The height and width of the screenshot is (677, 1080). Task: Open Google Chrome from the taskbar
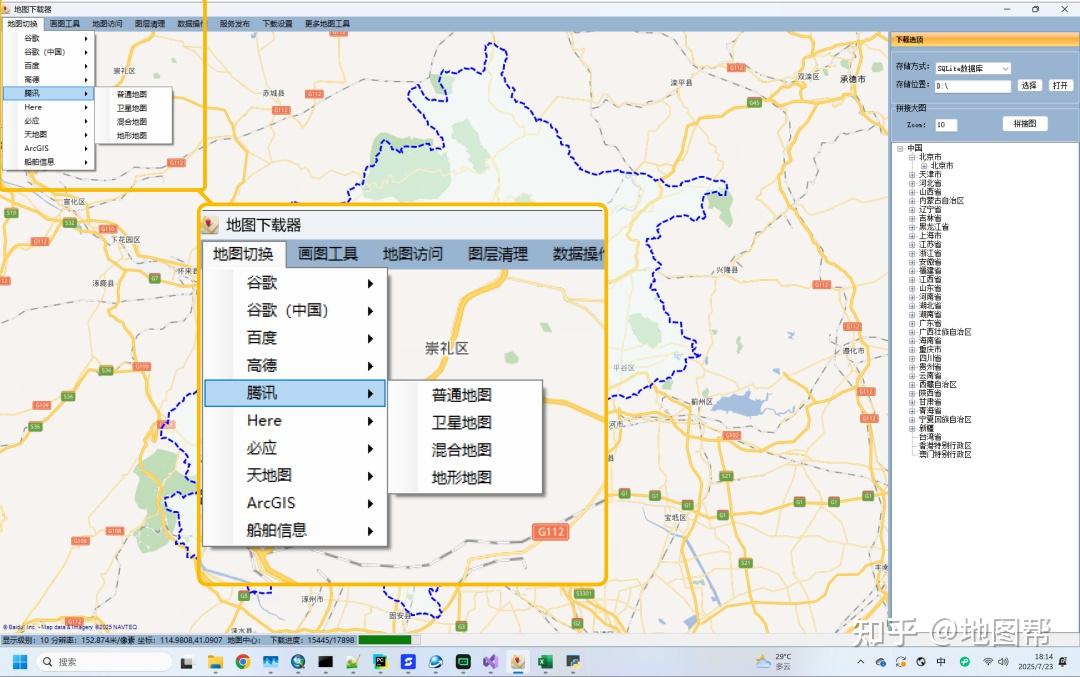(242, 662)
